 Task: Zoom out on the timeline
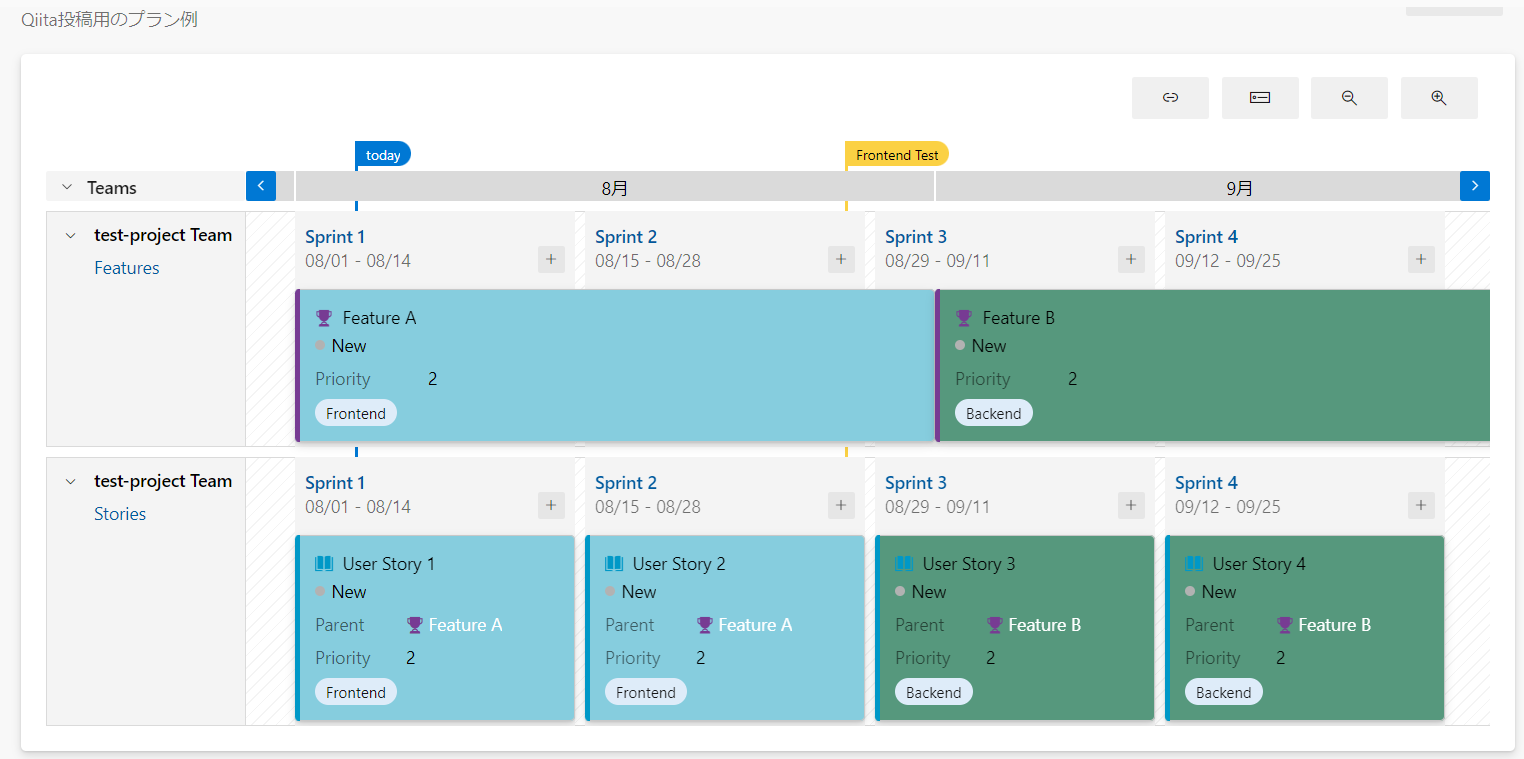pyautogui.click(x=1348, y=97)
